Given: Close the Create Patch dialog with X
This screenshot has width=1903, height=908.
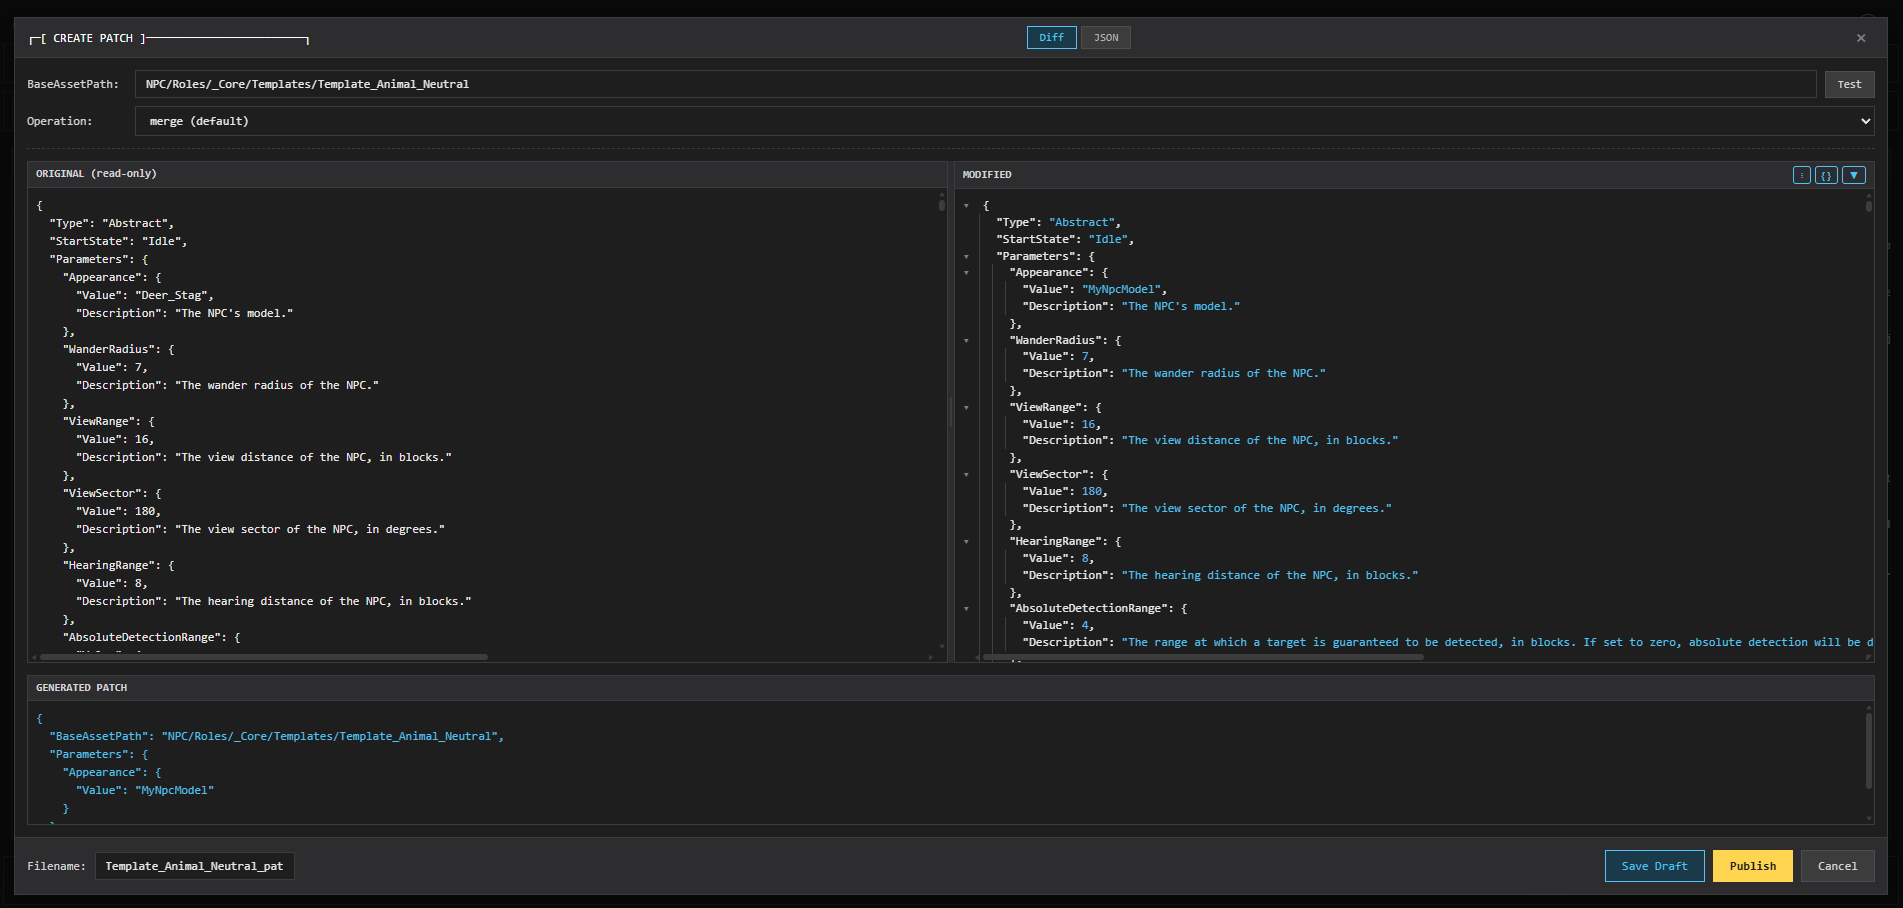Looking at the screenshot, I should pos(1861,38).
